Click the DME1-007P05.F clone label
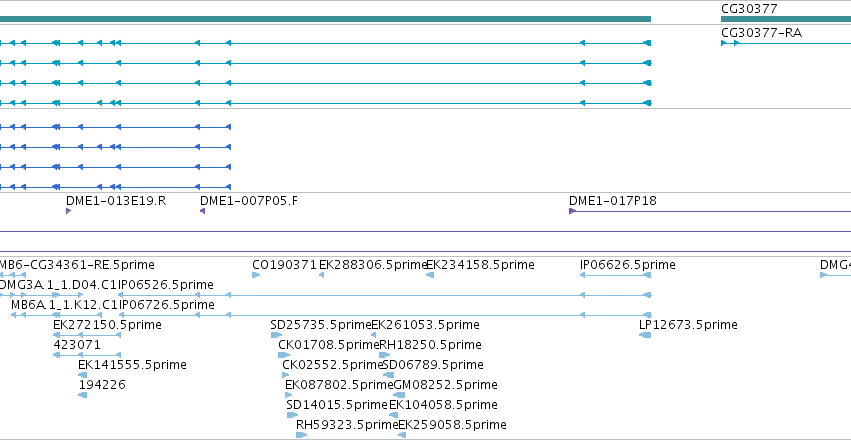The image size is (851, 440). 249,201
